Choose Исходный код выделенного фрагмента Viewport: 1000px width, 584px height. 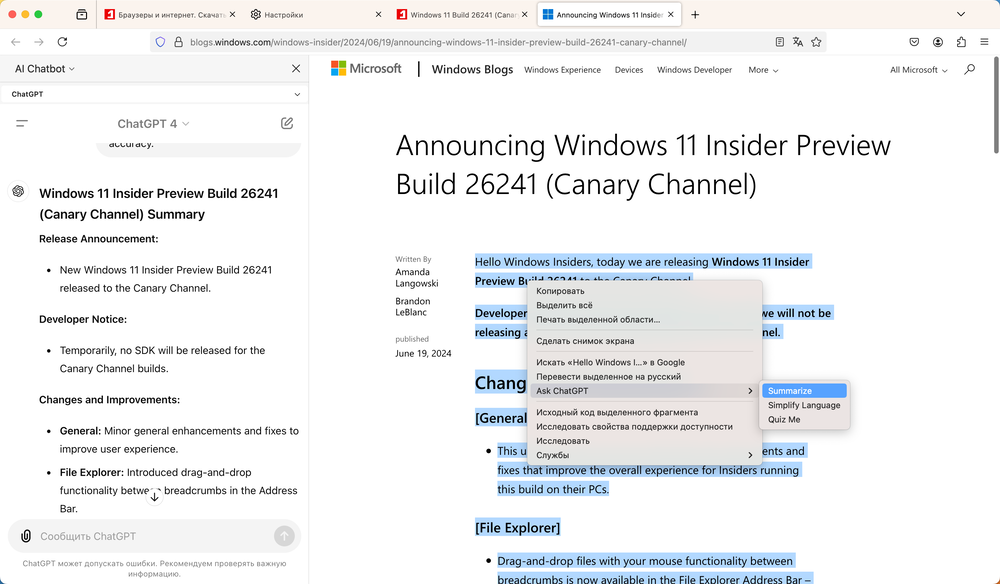[x=645, y=412]
